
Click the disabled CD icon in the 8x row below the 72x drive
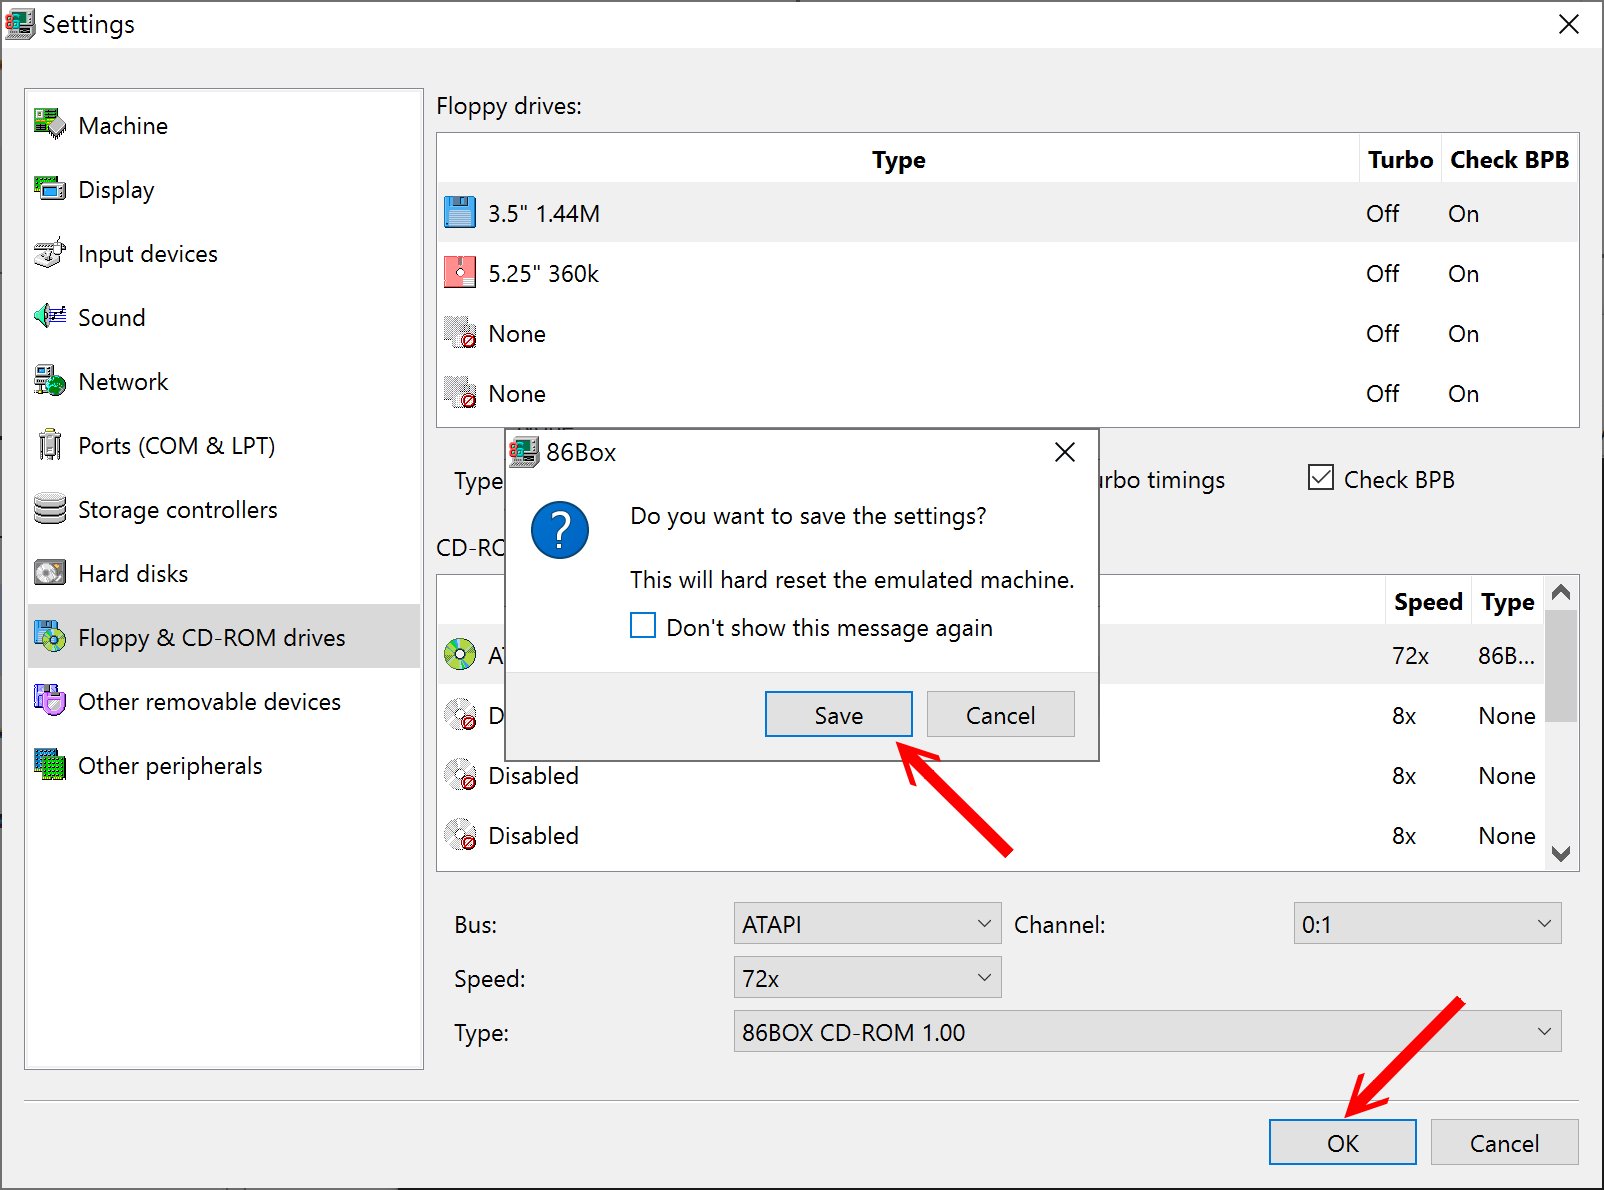tap(460, 715)
